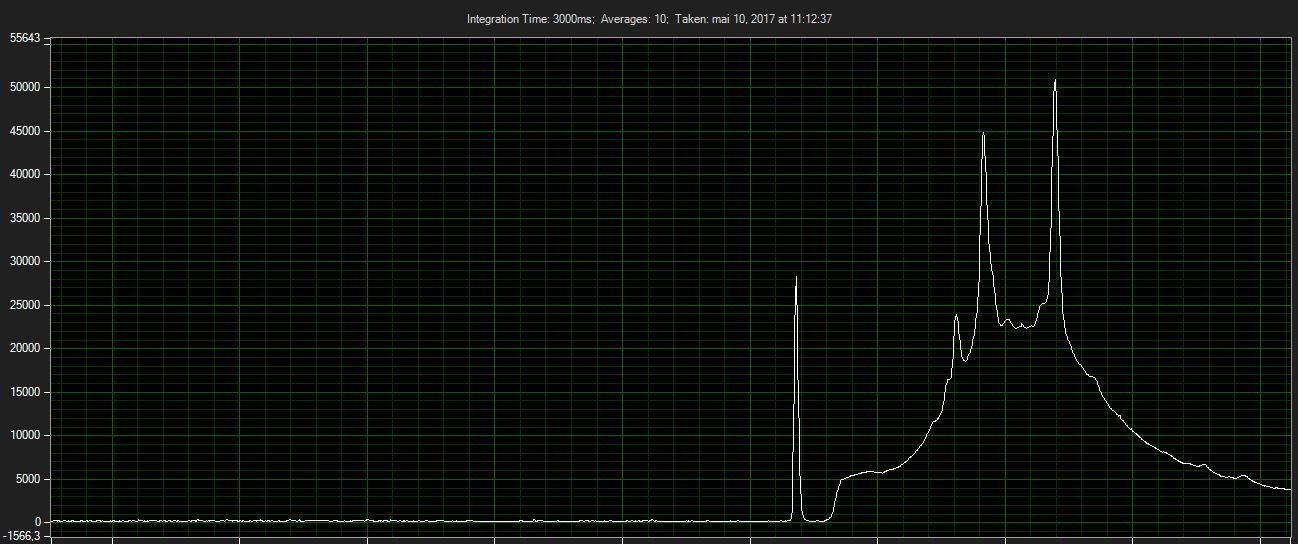Click the -1566,3 y-axis minimum label
The image size is (1298, 544).
22,537
